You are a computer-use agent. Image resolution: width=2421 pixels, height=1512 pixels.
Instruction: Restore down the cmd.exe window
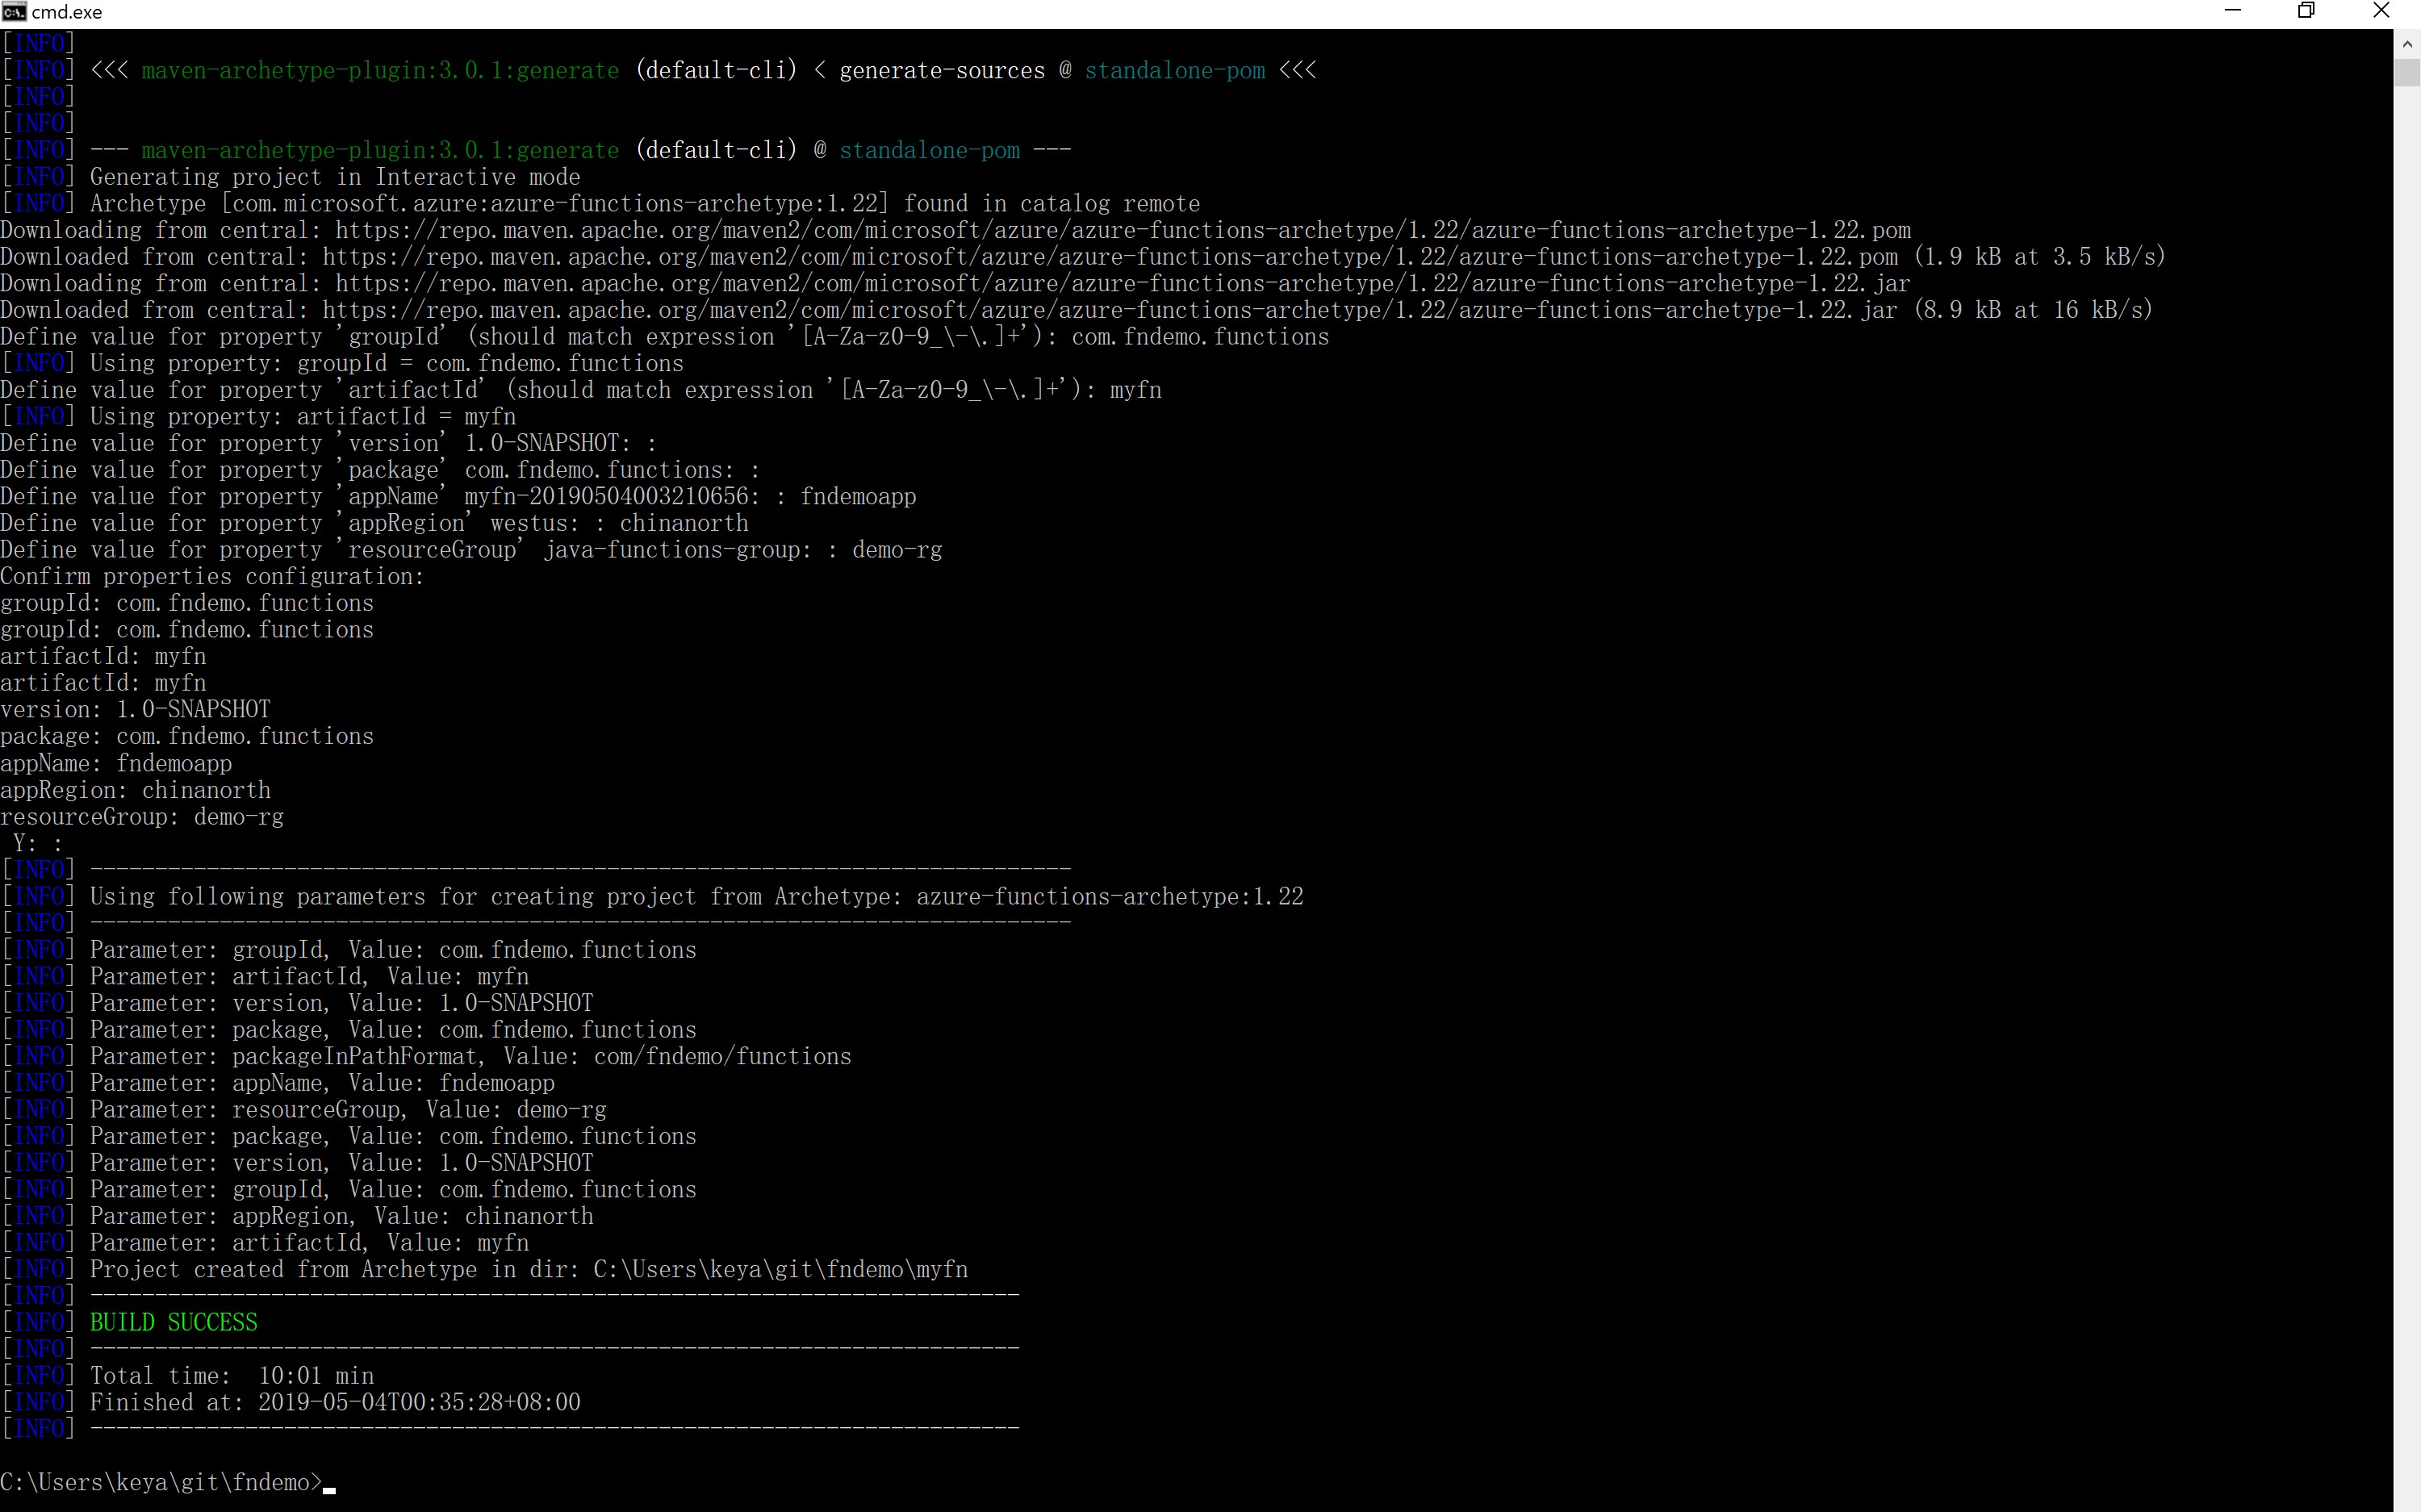coord(2307,11)
